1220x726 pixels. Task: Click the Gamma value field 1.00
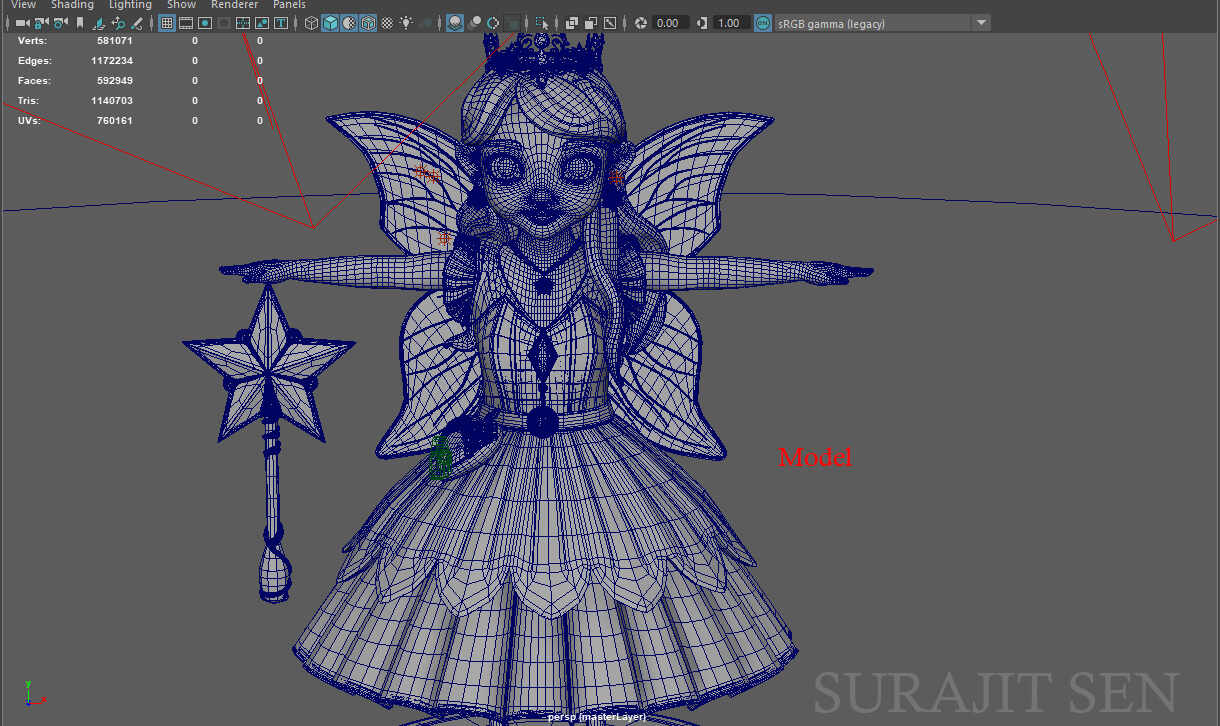[x=730, y=22]
